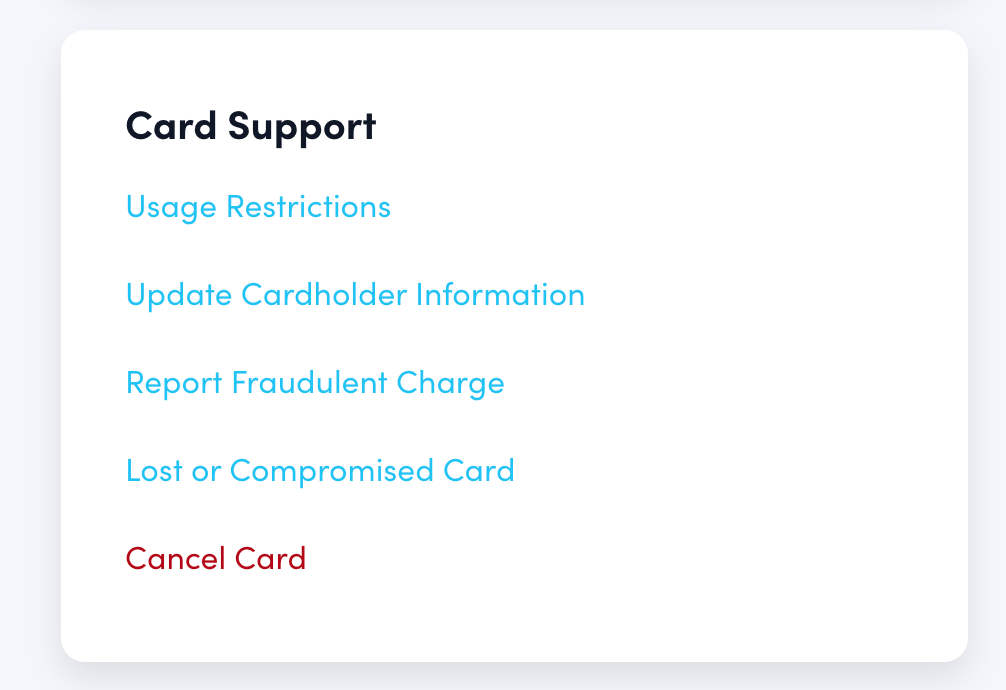
Task: Select the link above Lost or Compromised Card
Action: point(315,383)
